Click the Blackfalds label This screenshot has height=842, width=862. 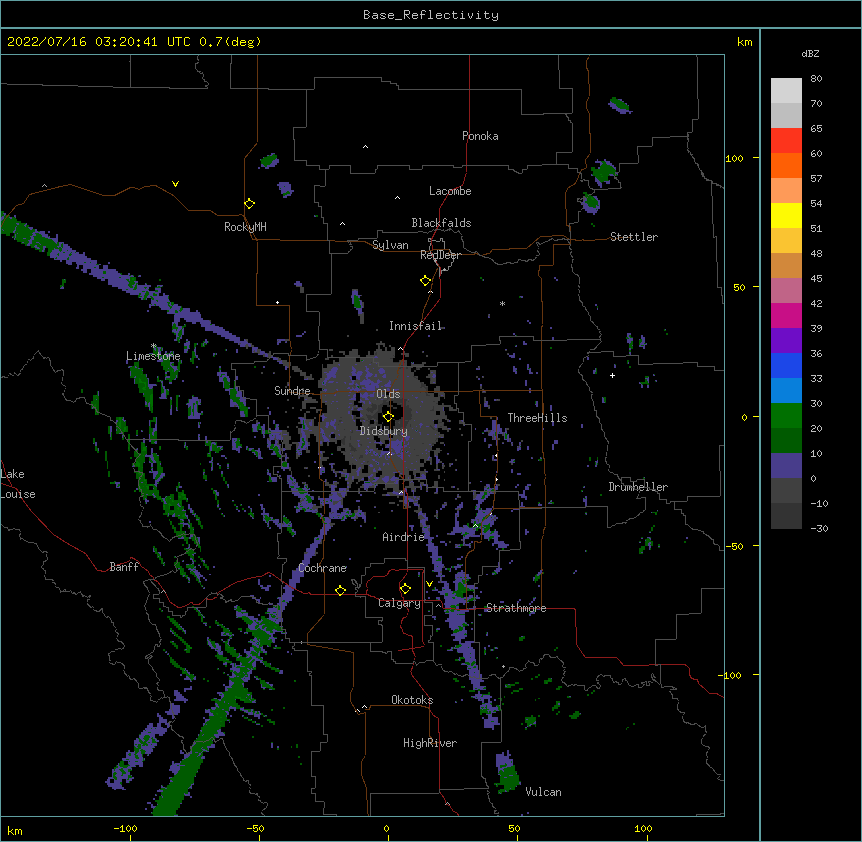[441, 223]
